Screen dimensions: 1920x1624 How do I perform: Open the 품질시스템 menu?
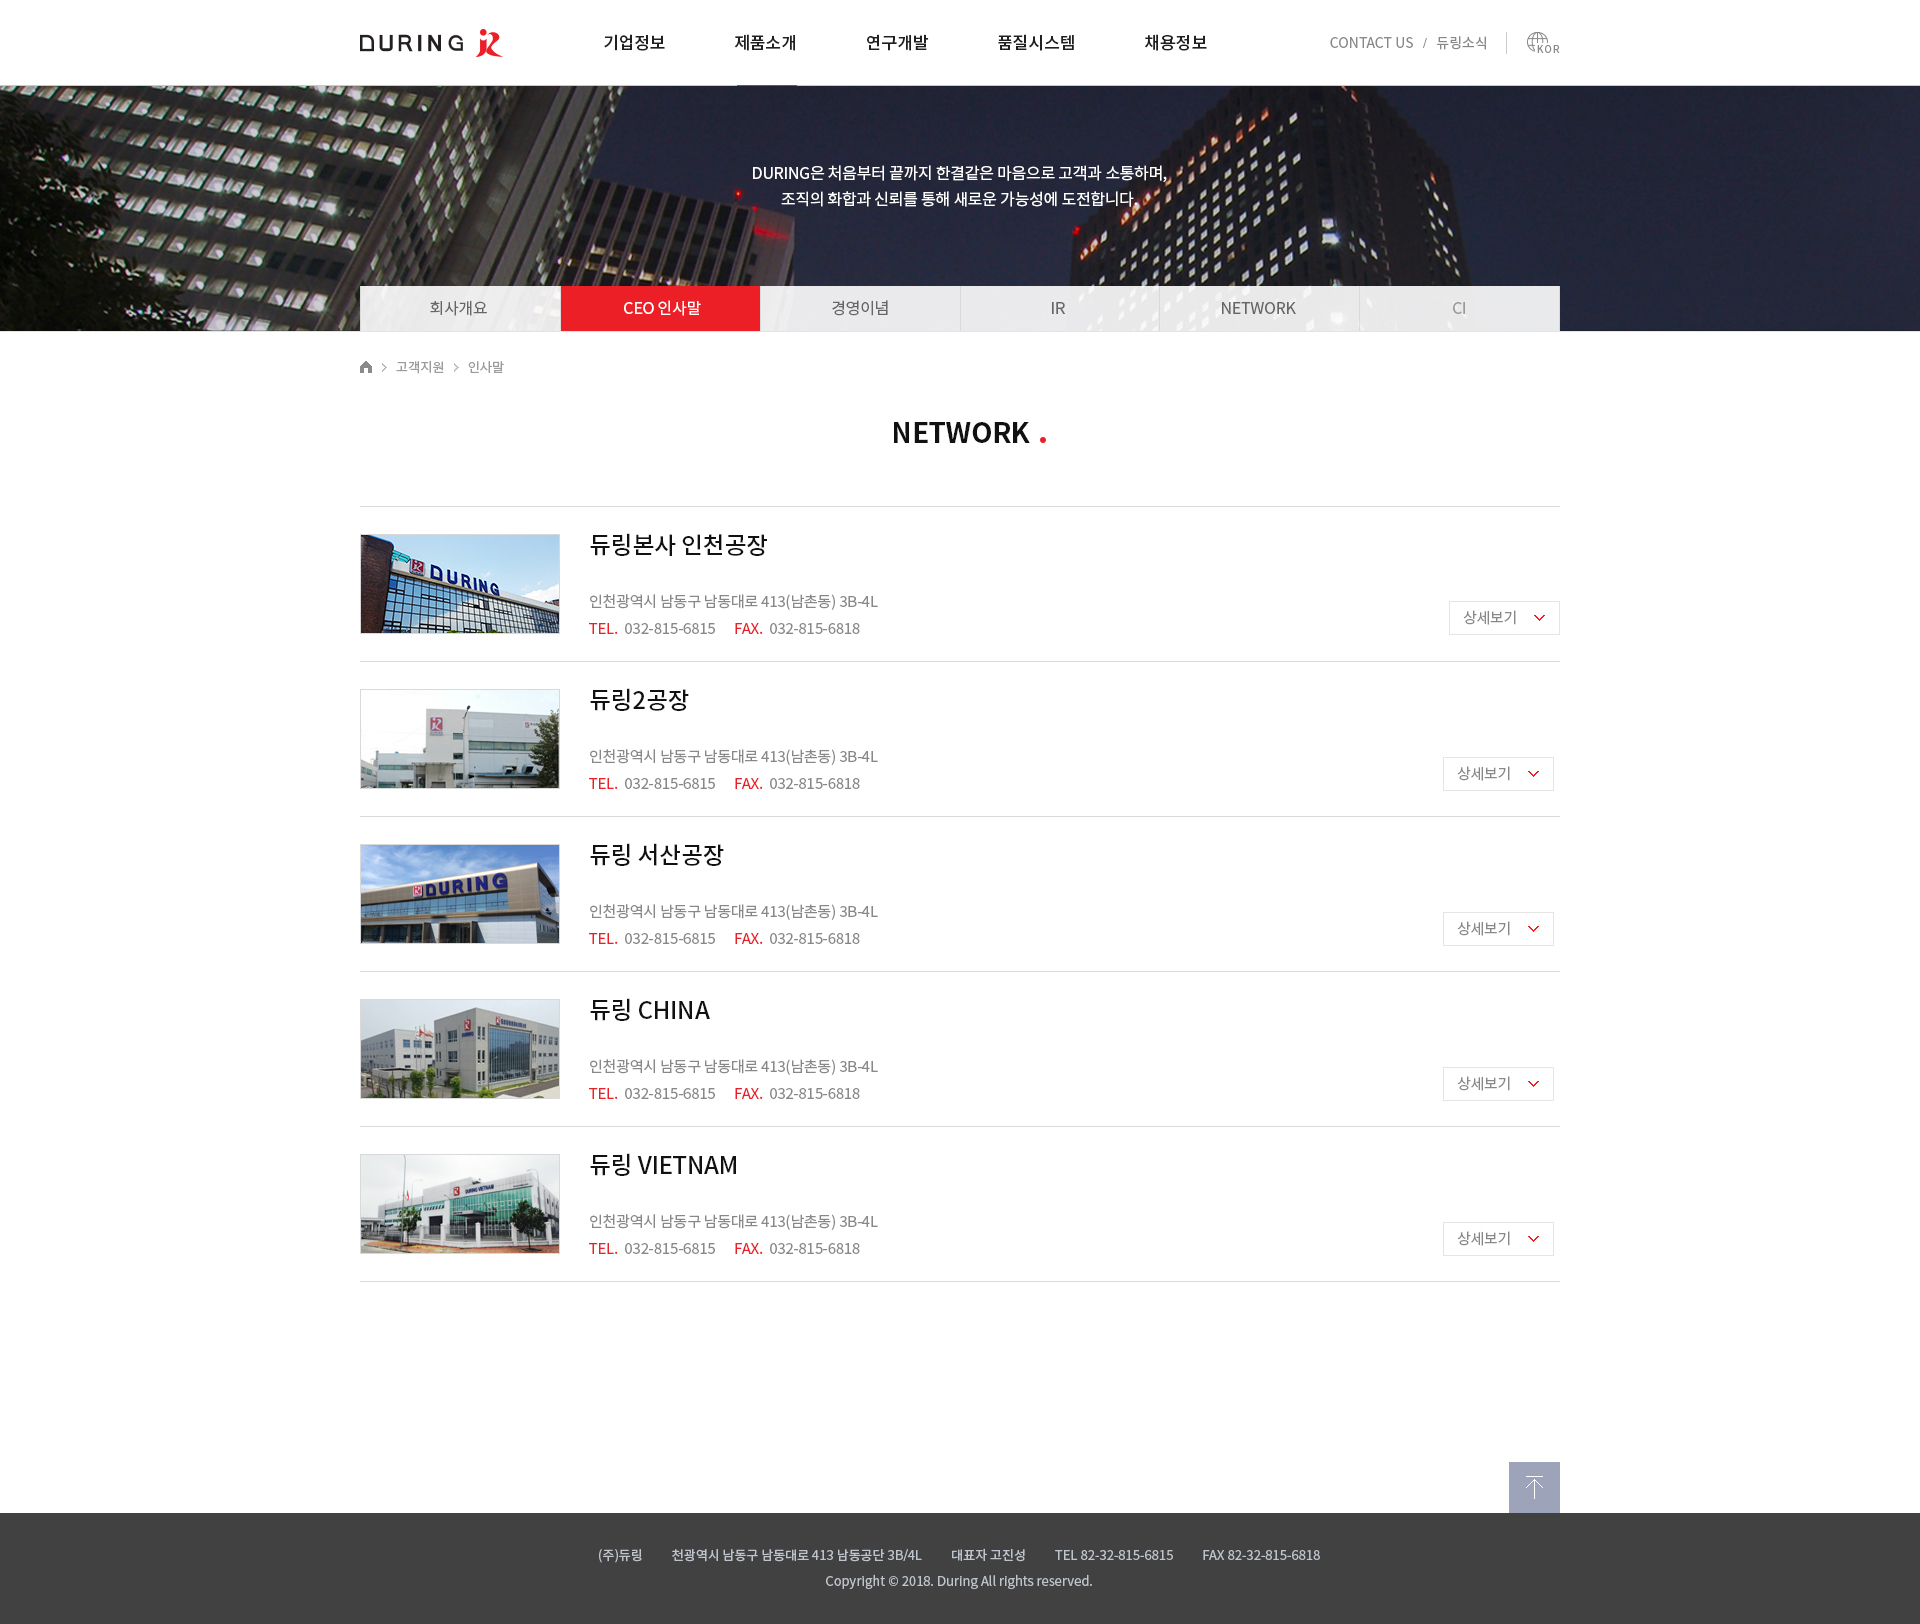pyautogui.click(x=1036, y=43)
